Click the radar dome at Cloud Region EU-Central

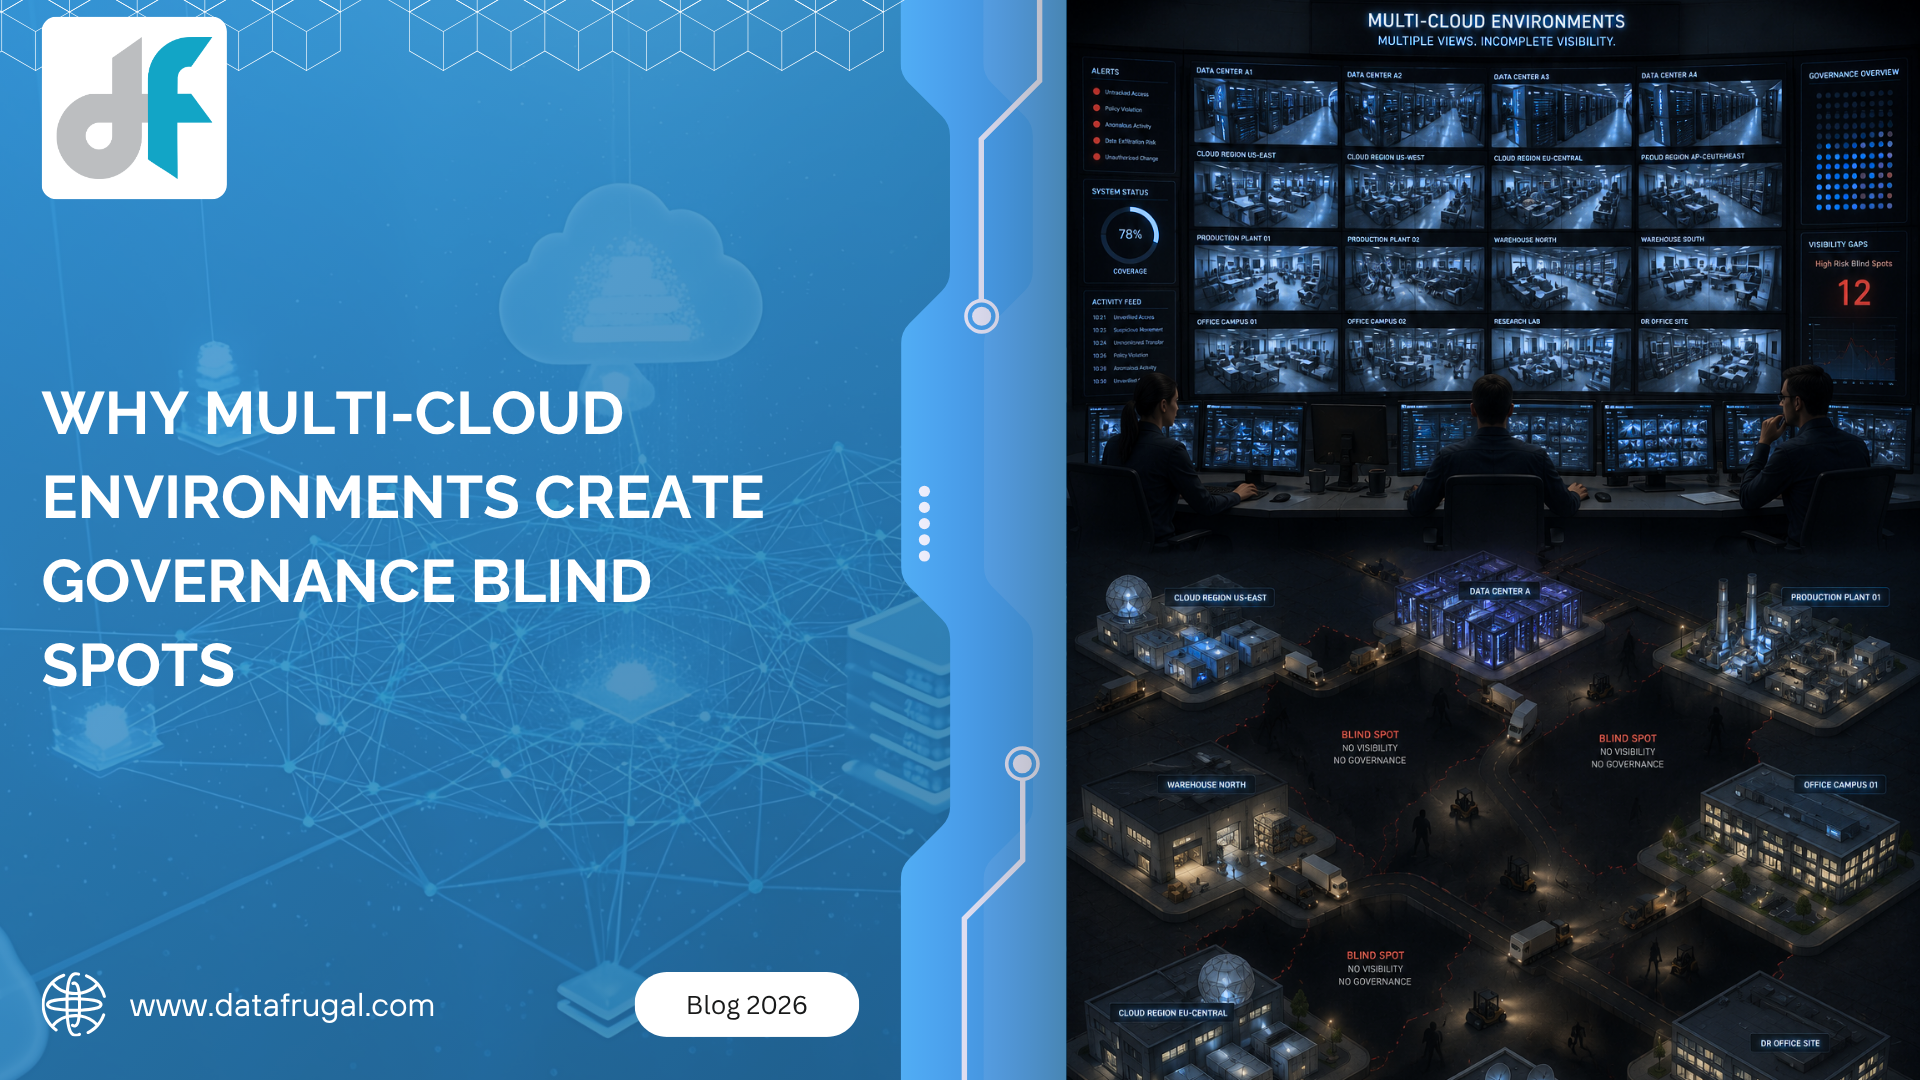pyautogui.click(x=1226, y=978)
